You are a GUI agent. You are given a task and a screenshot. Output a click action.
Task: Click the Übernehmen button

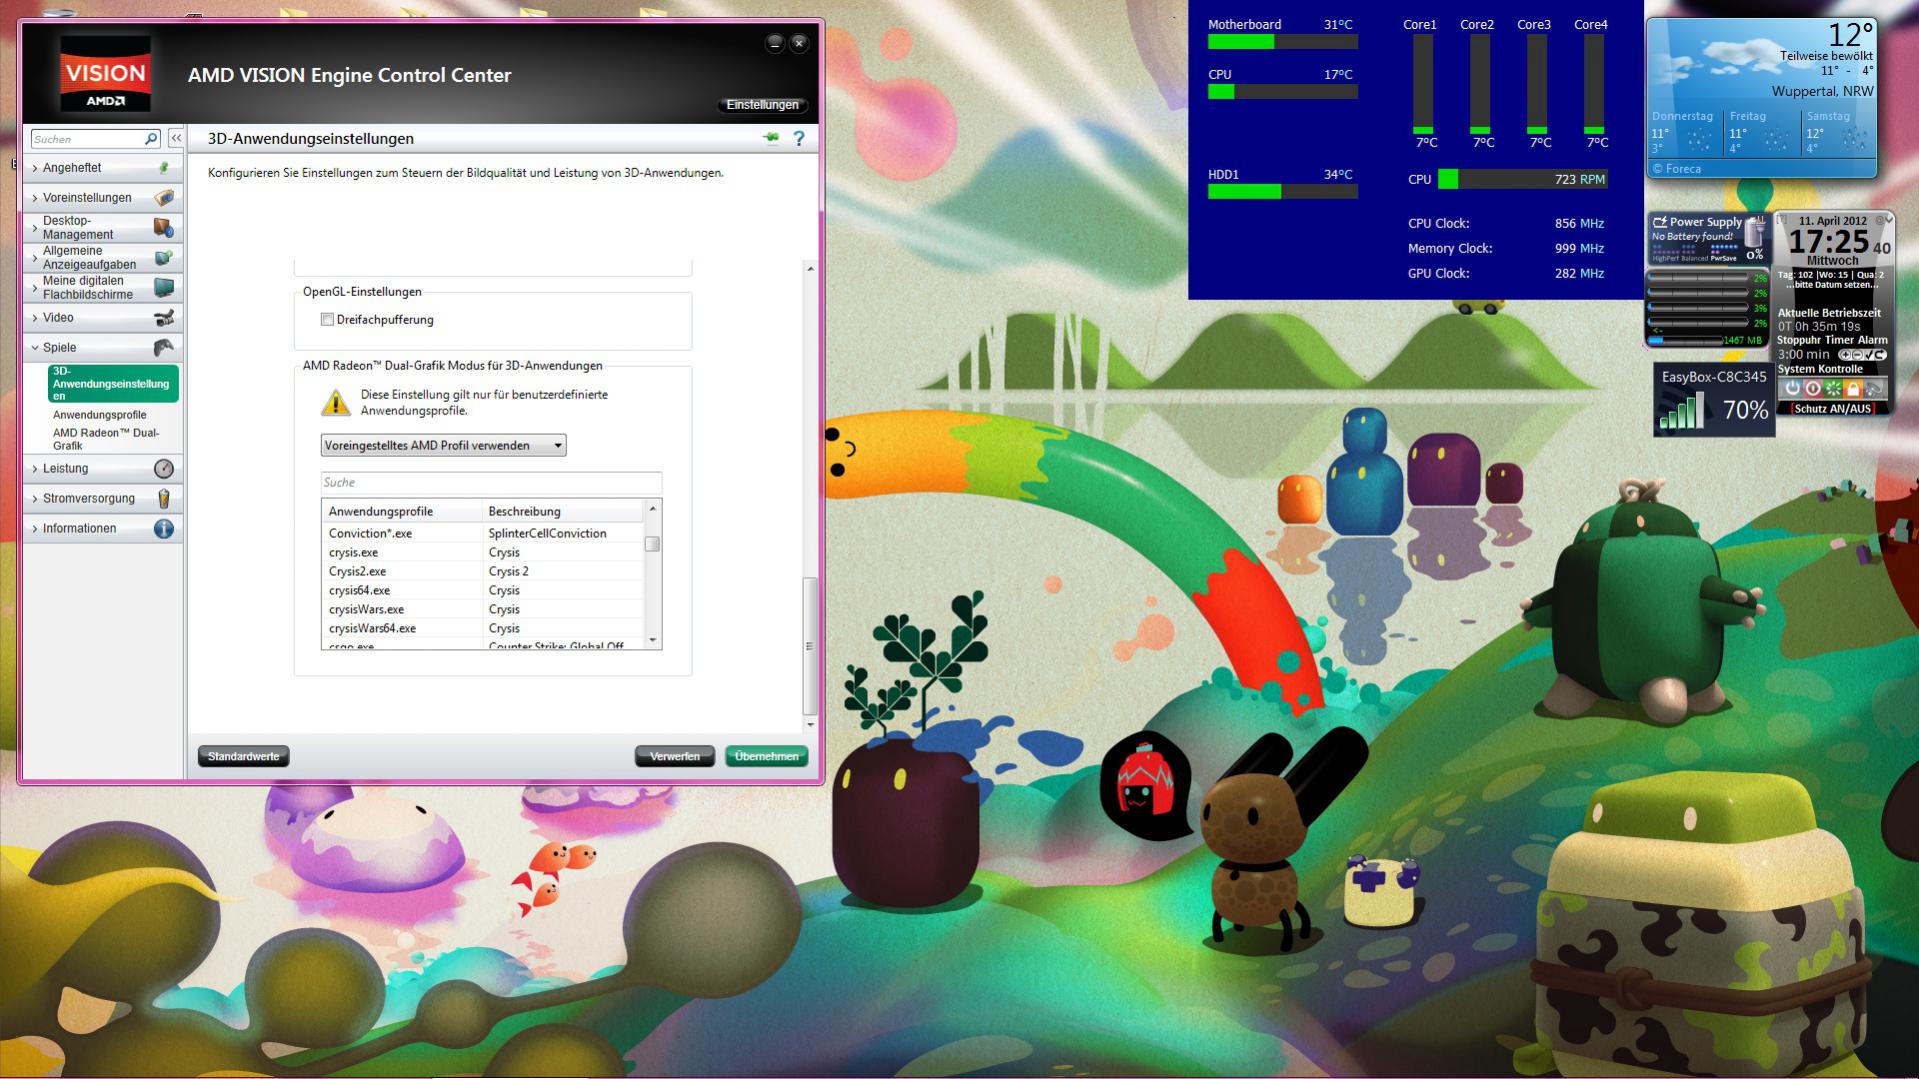click(x=767, y=757)
